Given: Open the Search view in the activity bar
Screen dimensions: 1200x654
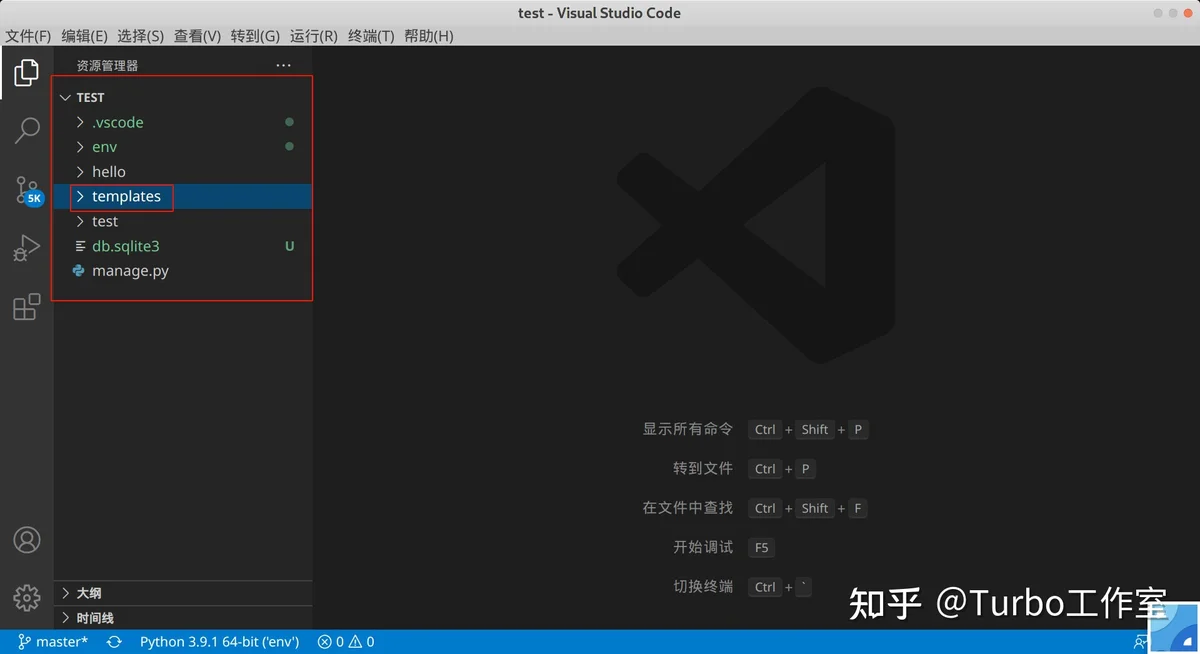Looking at the screenshot, I should pyautogui.click(x=27, y=130).
